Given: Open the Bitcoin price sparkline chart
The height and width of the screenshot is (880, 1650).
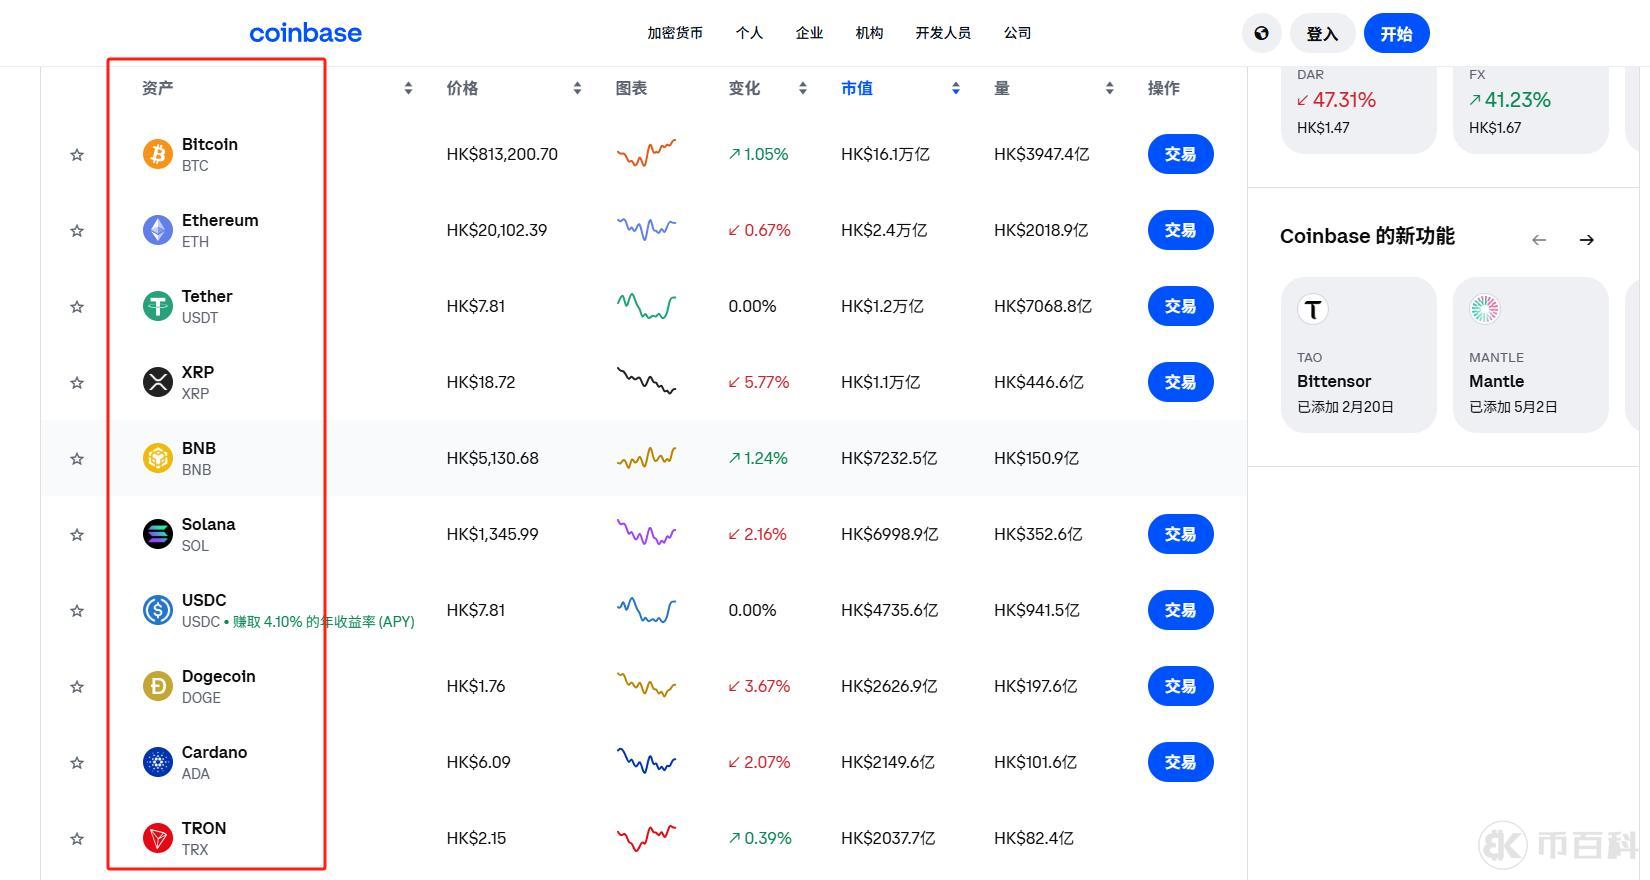Looking at the screenshot, I should tap(646, 153).
